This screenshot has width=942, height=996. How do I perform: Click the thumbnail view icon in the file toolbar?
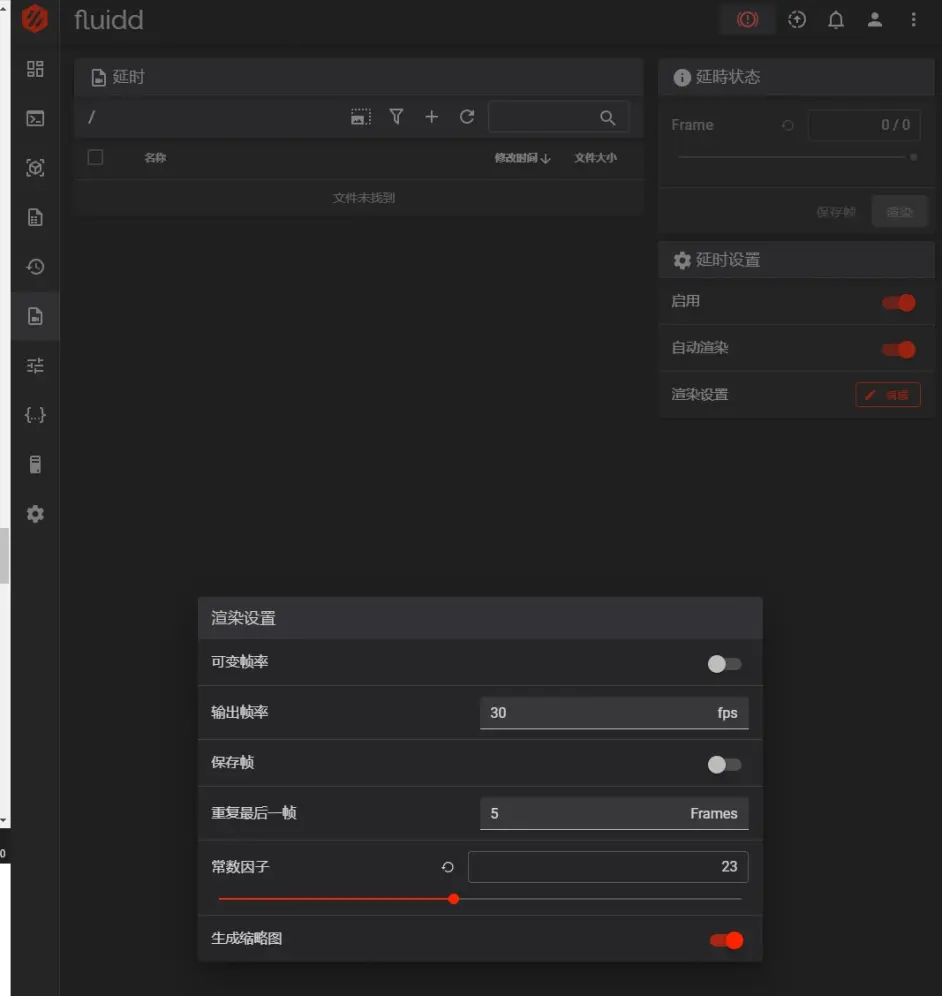tap(361, 117)
